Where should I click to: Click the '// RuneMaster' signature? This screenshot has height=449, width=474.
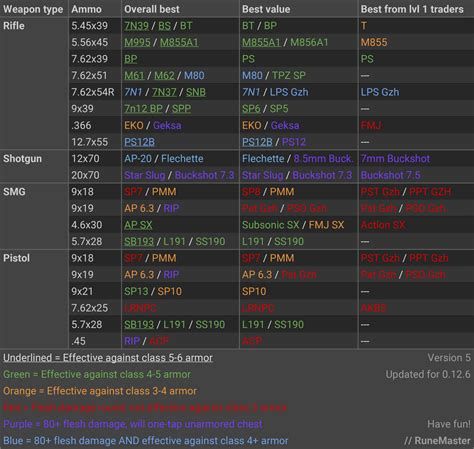(x=437, y=441)
